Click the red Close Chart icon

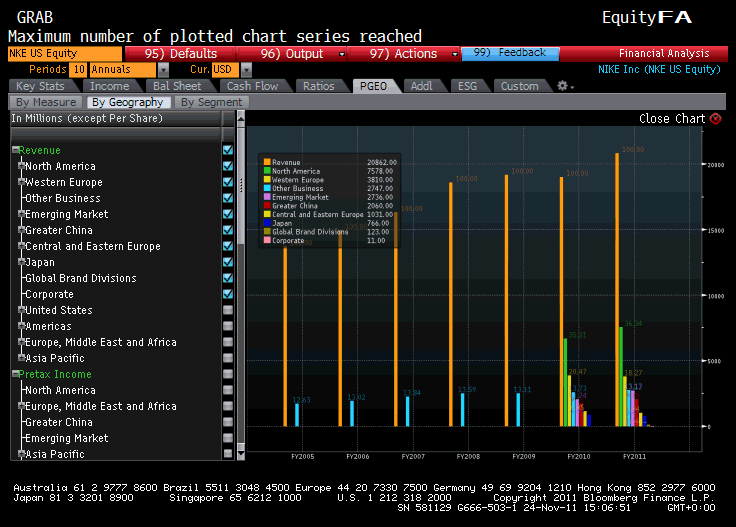pyautogui.click(x=714, y=119)
